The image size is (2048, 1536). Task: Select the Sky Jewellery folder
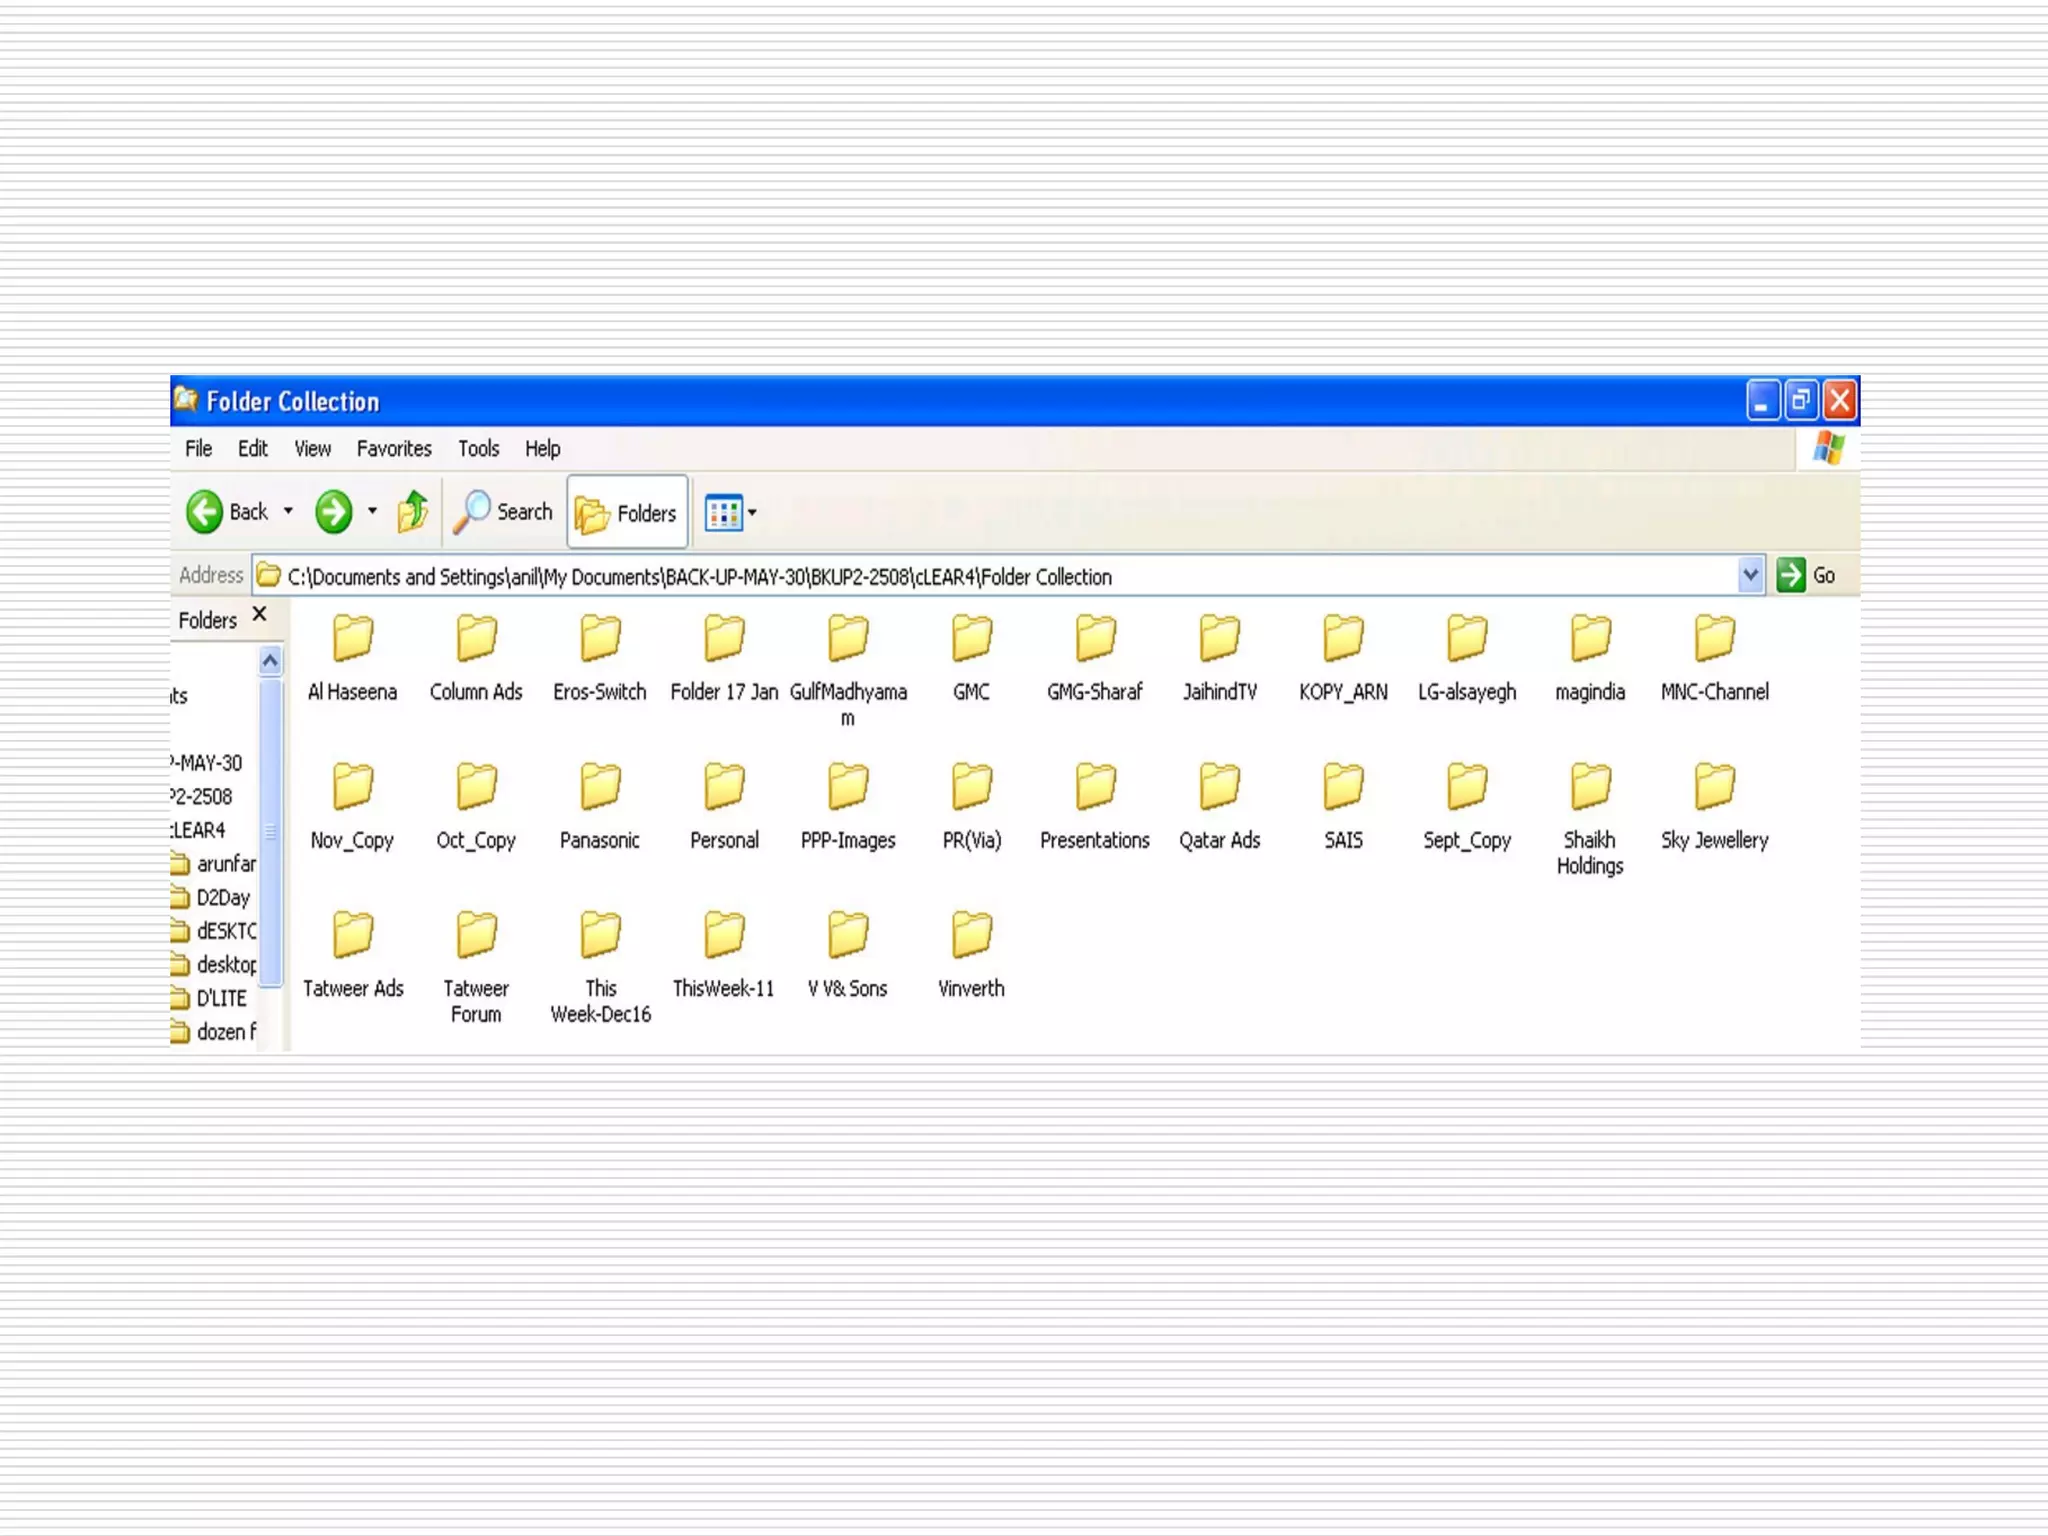1714,786
